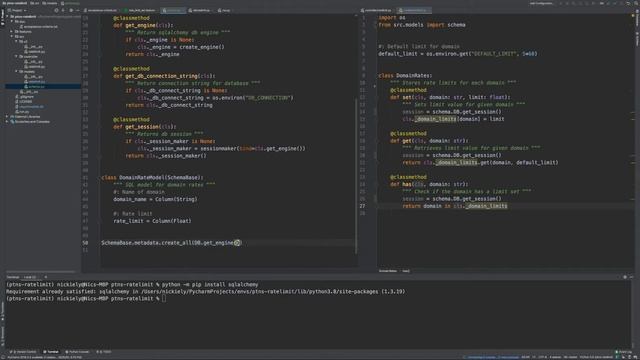This screenshot has height=360, width=640.
Task: Click Add Configuration button in toolbar
Action: [541, 3]
